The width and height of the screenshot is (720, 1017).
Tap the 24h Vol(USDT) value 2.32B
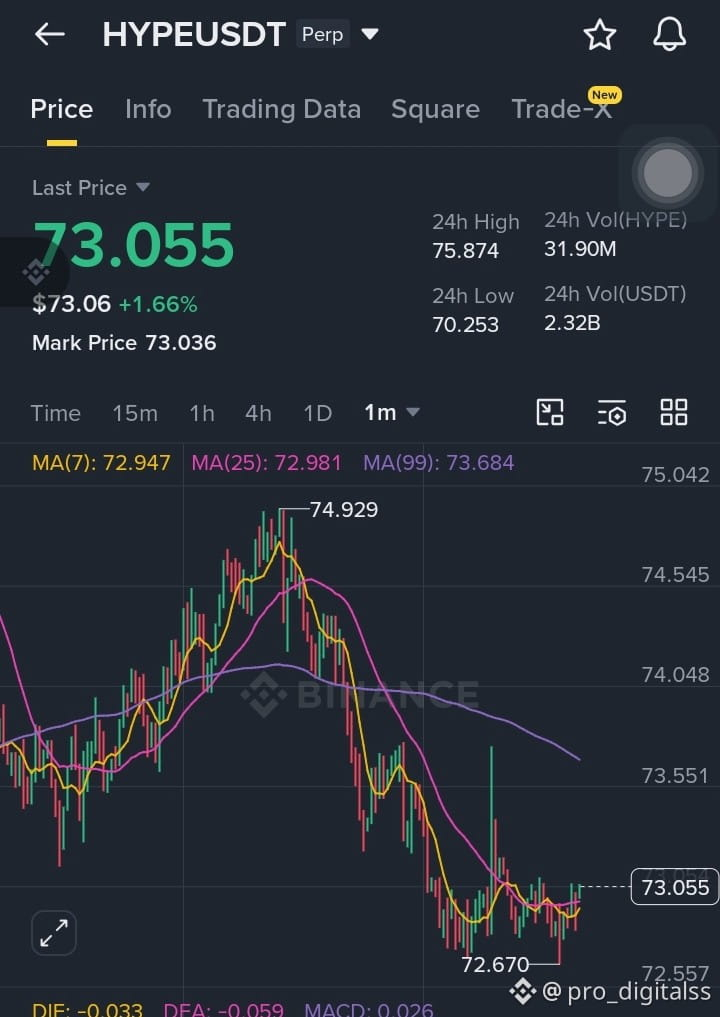[x=572, y=323]
